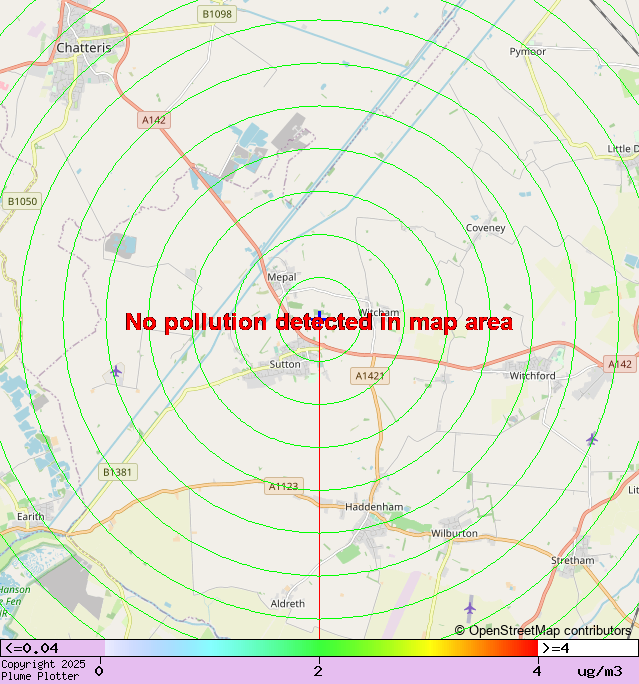Click the colour gradient concentration scale bar
This screenshot has height=684, width=639.
click(321, 648)
